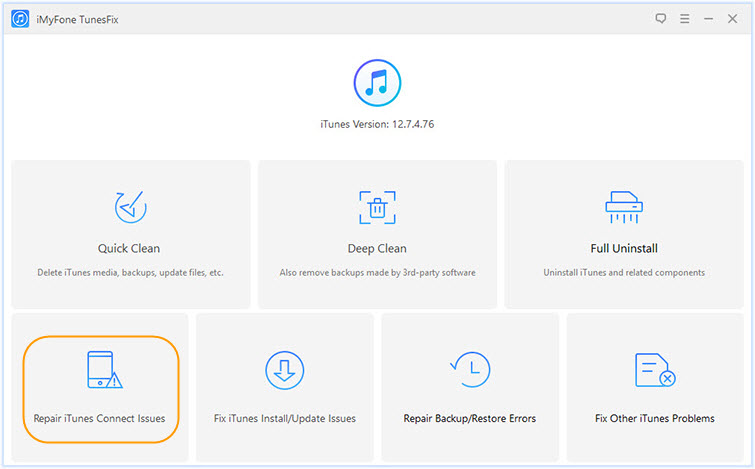Click the Quick Clean broom icon
The width and height of the screenshot is (755, 469).
click(x=130, y=207)
